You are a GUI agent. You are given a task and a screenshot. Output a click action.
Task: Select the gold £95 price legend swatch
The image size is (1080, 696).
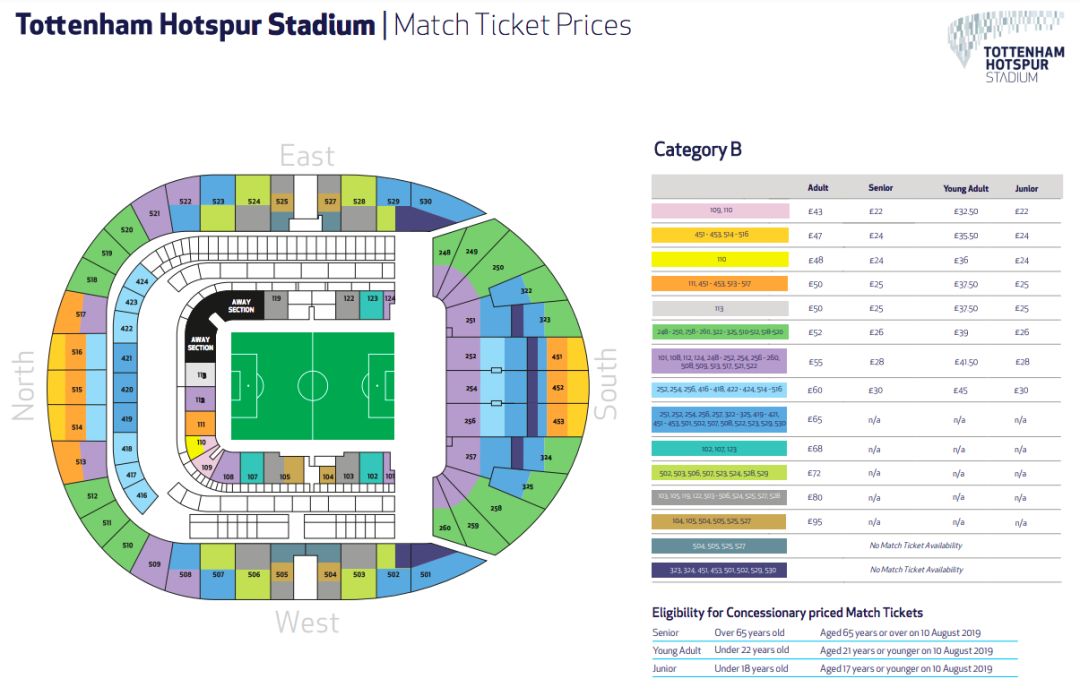click(x=719, y=522)
